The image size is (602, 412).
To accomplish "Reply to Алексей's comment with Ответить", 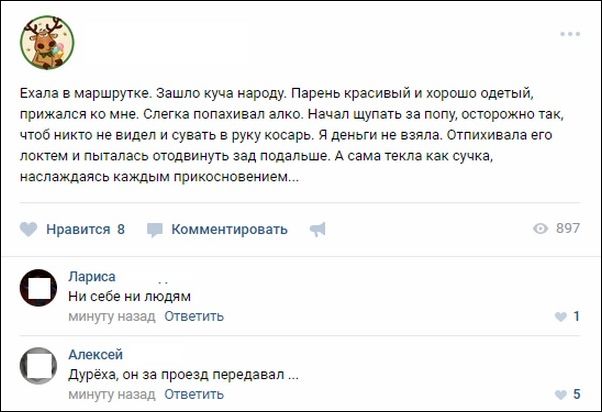I will point(194,394).
